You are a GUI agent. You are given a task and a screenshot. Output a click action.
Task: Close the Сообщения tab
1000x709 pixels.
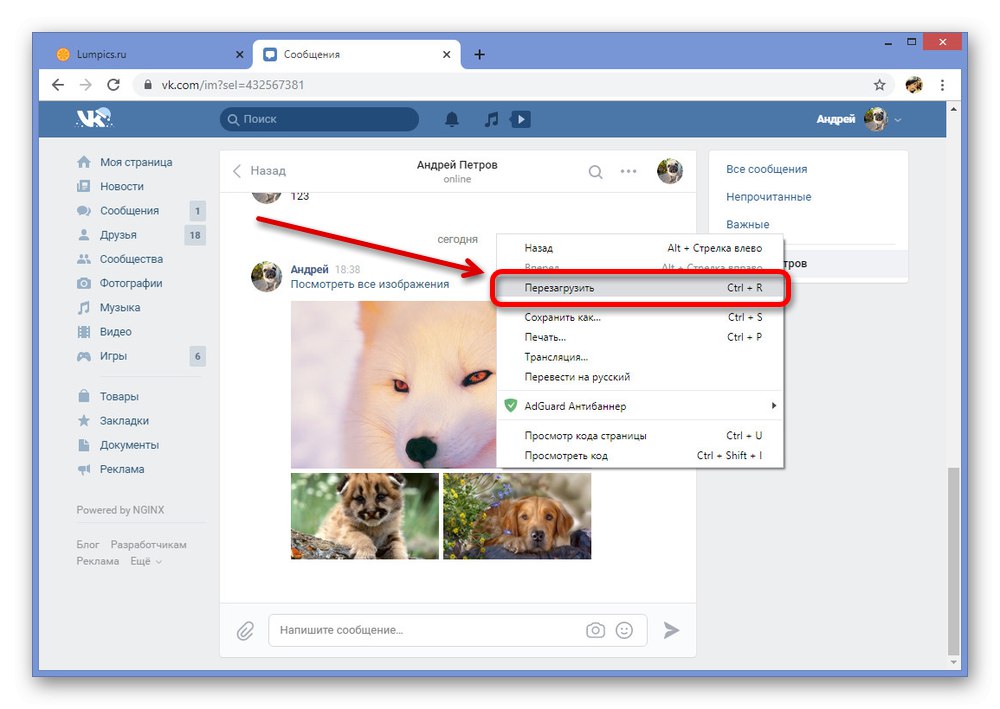(x=446, y=55)
